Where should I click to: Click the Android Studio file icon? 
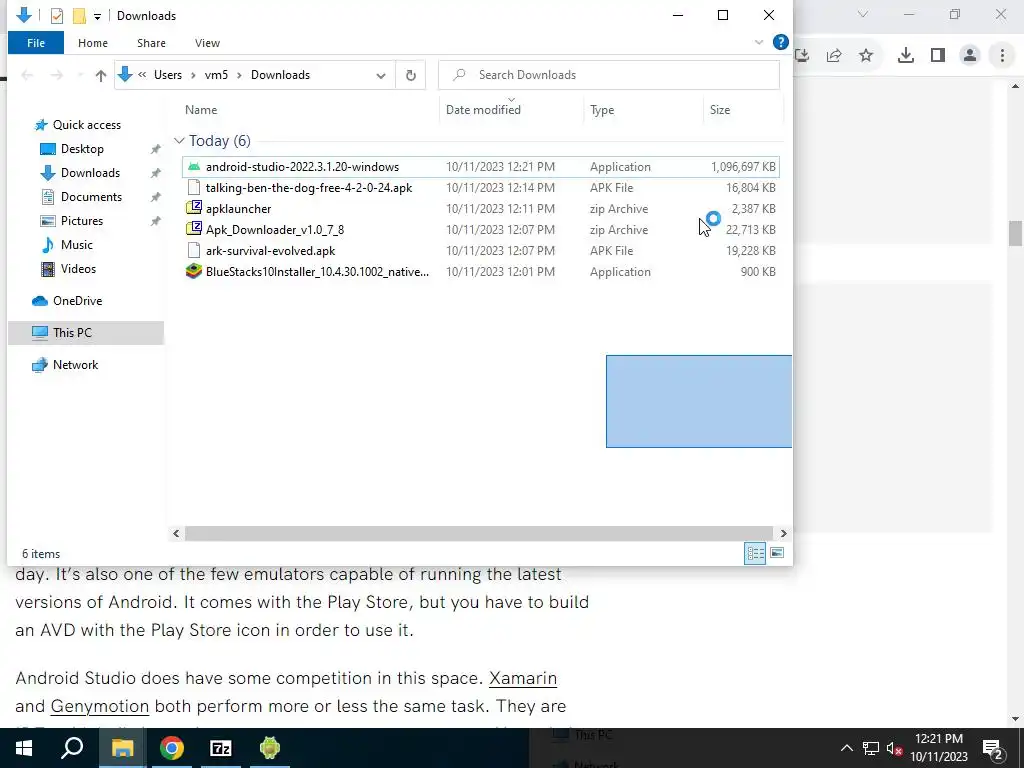tap(193, 167)
